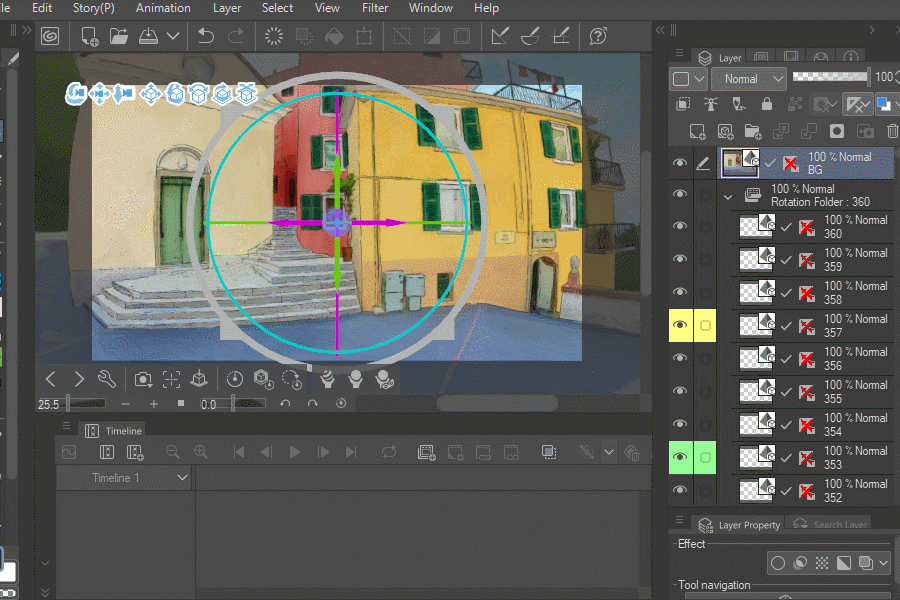Open the Animation menu

pyautogui.click(x=163, y=8)
